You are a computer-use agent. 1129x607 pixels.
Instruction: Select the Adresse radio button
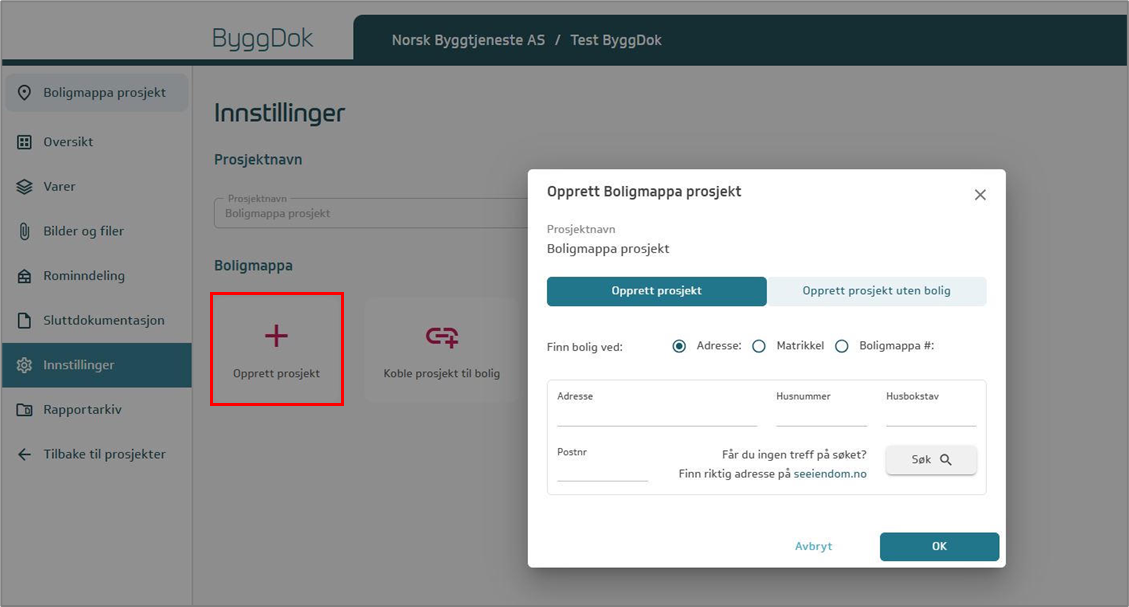pos(679,346)
